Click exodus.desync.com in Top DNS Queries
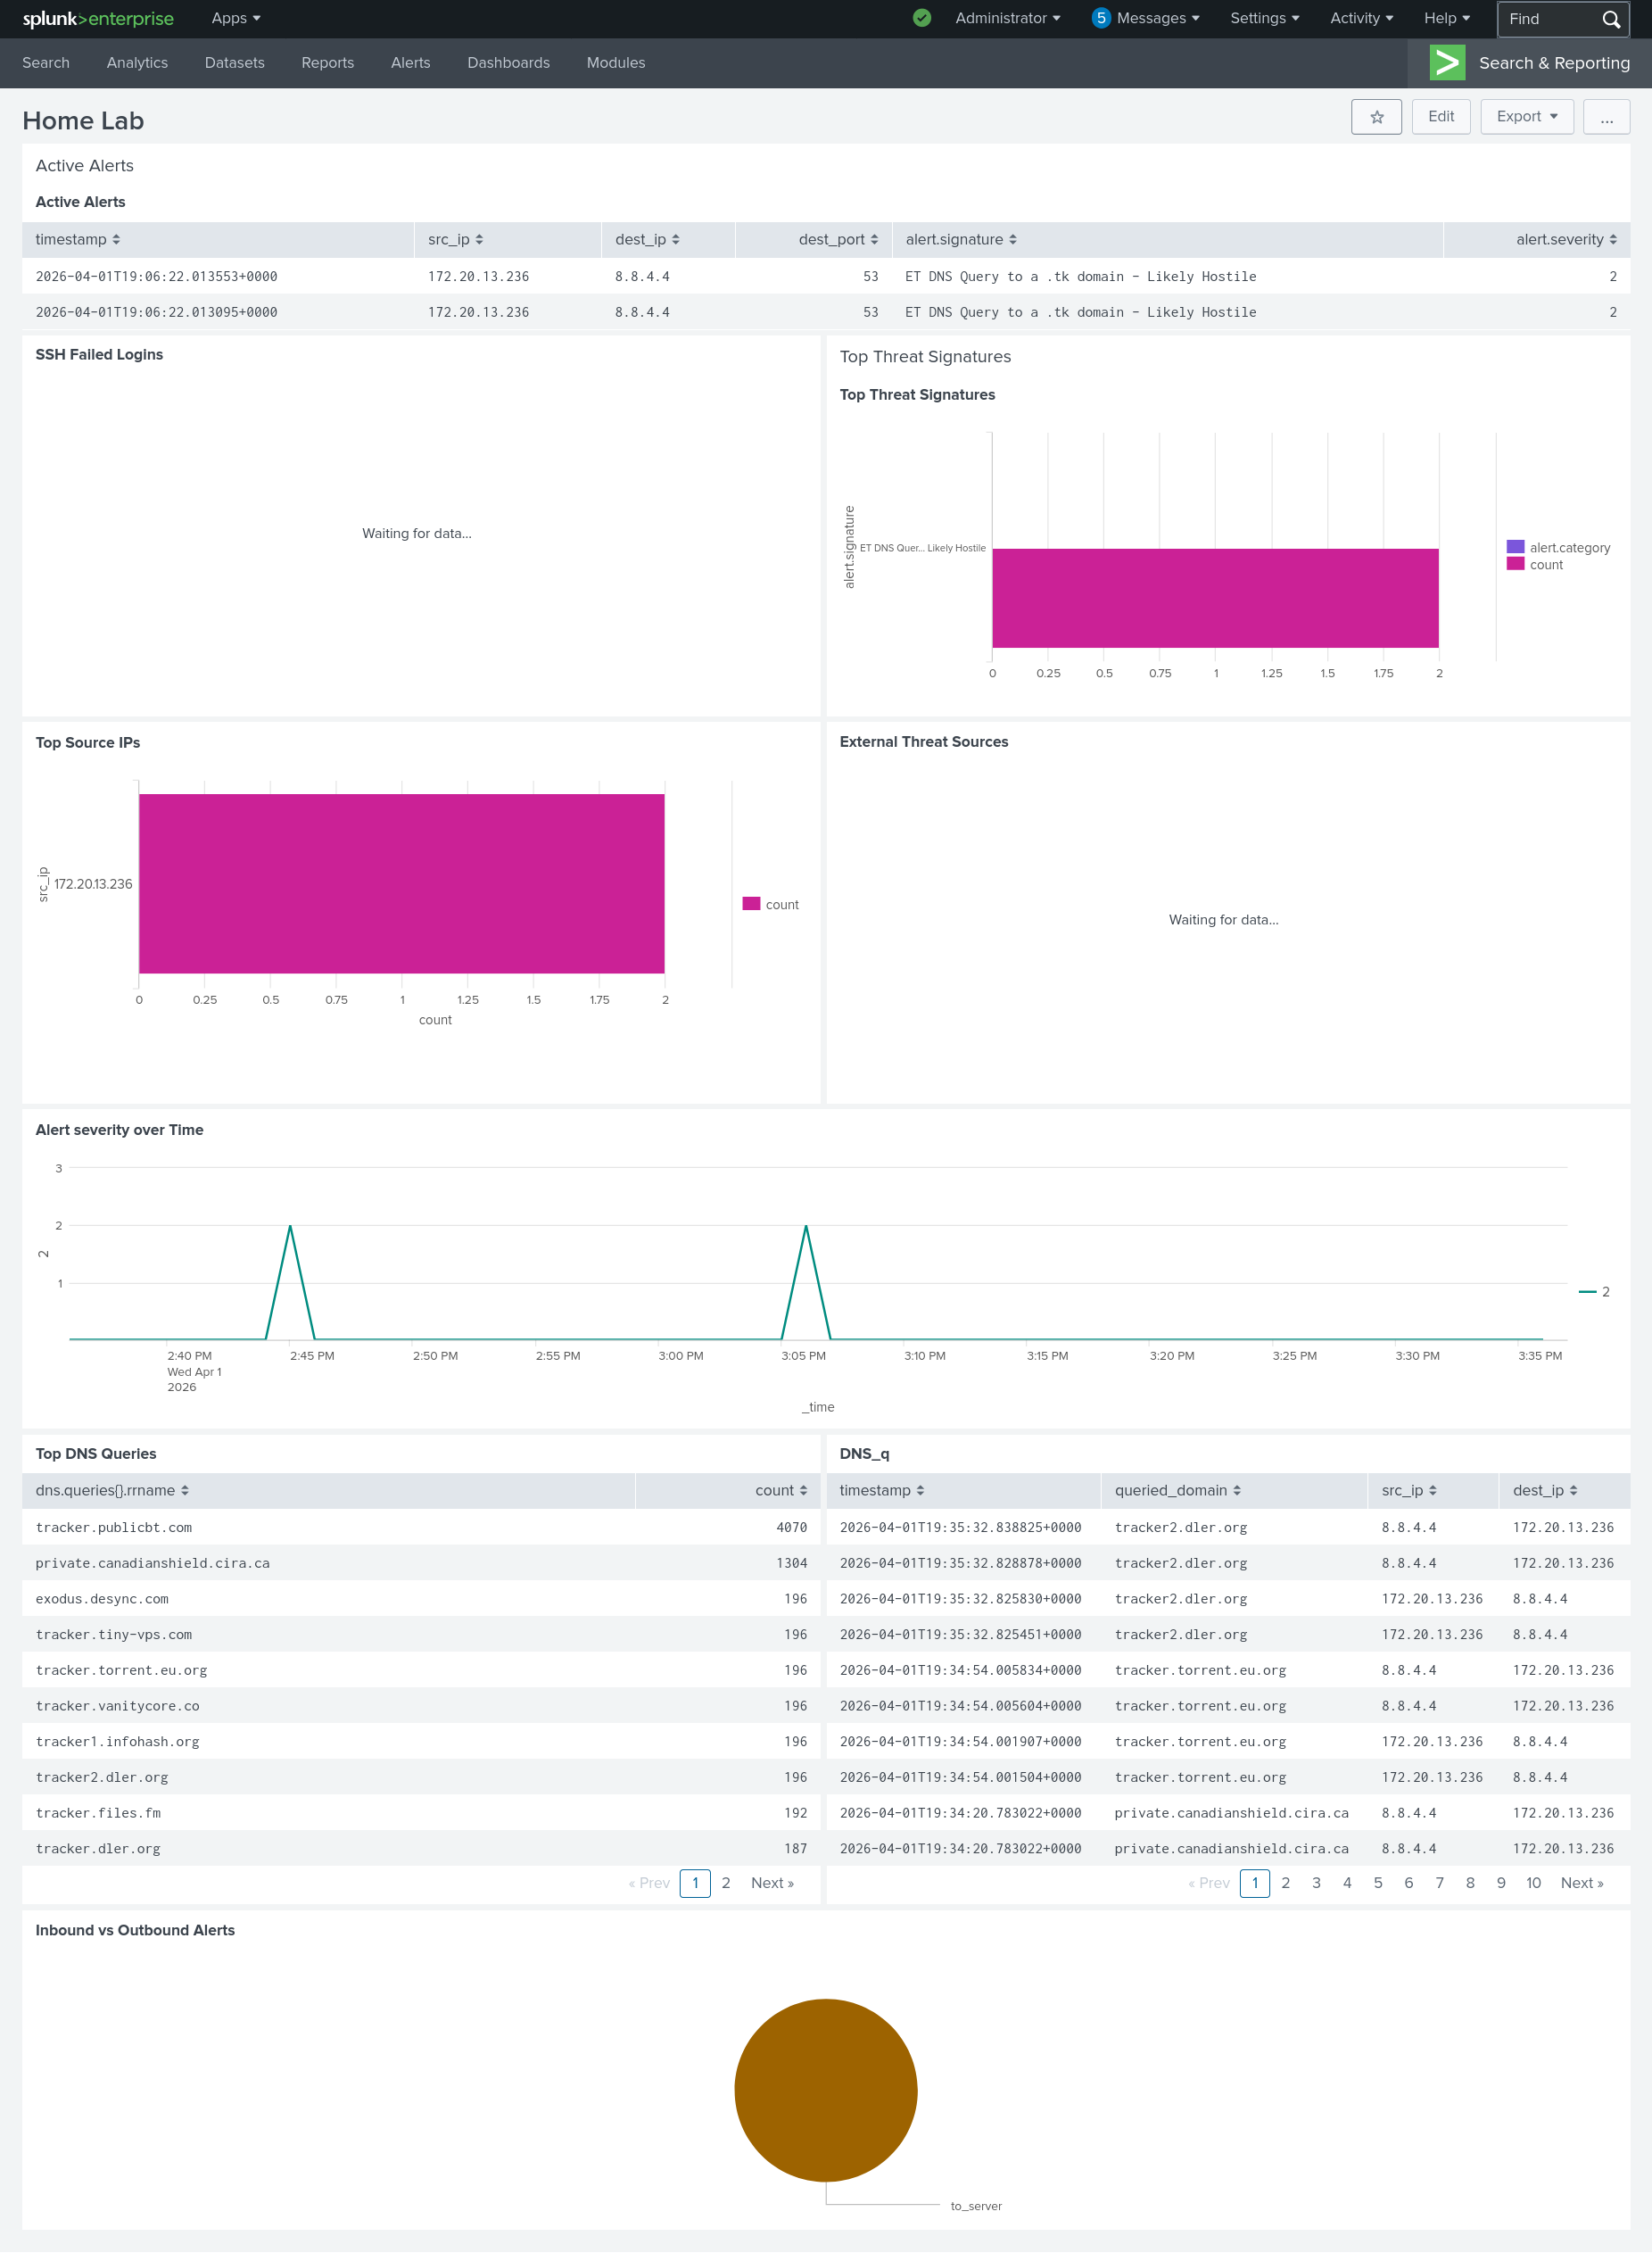The image size is (1652, 2253). point(102,1599)
